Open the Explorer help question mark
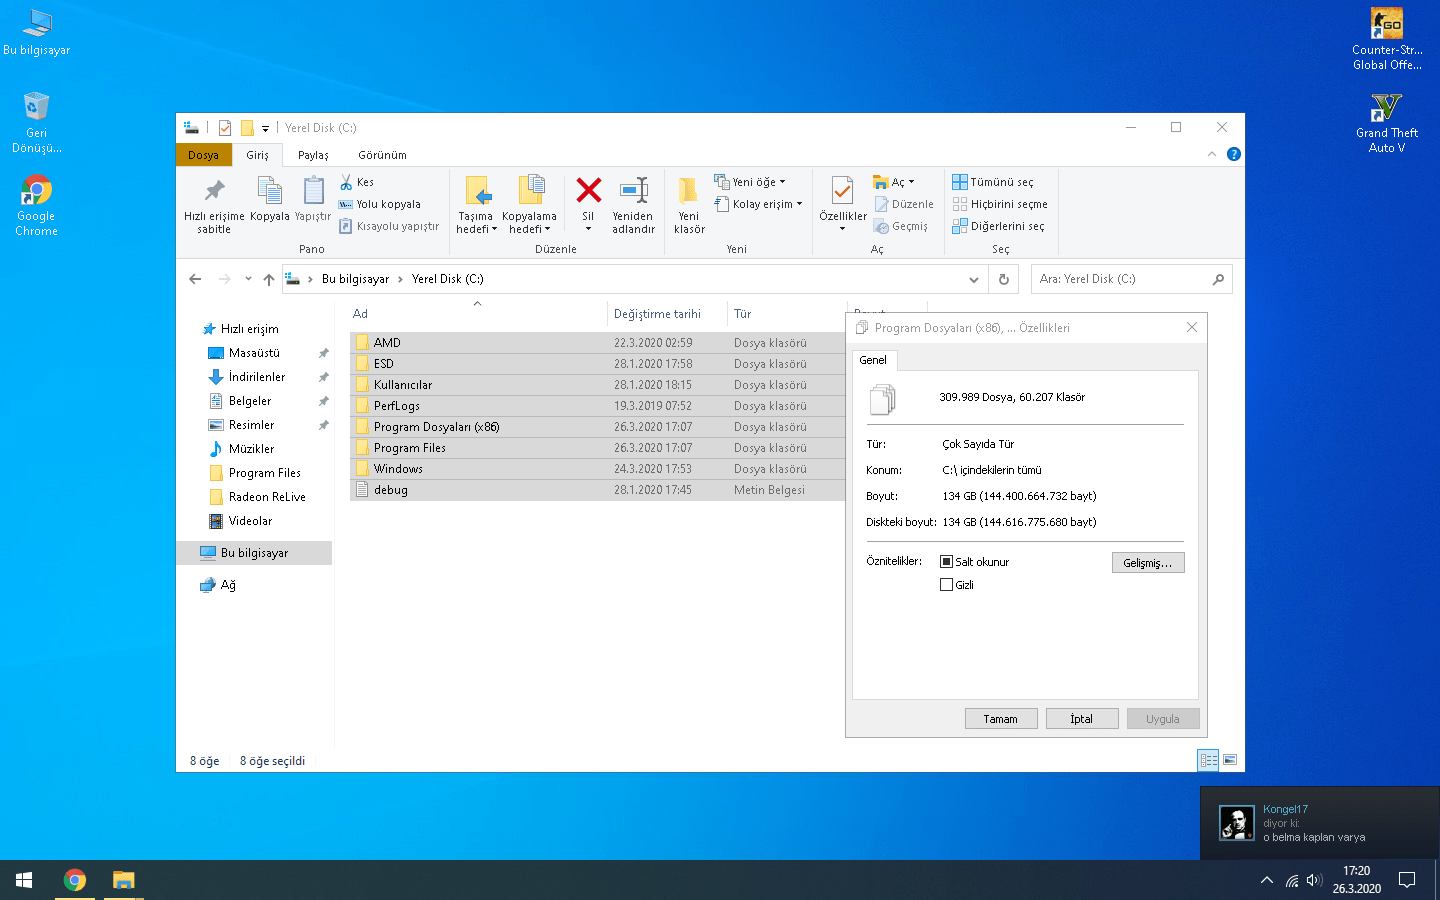Screen dimensions: 1440x900 pos(1234,154)
